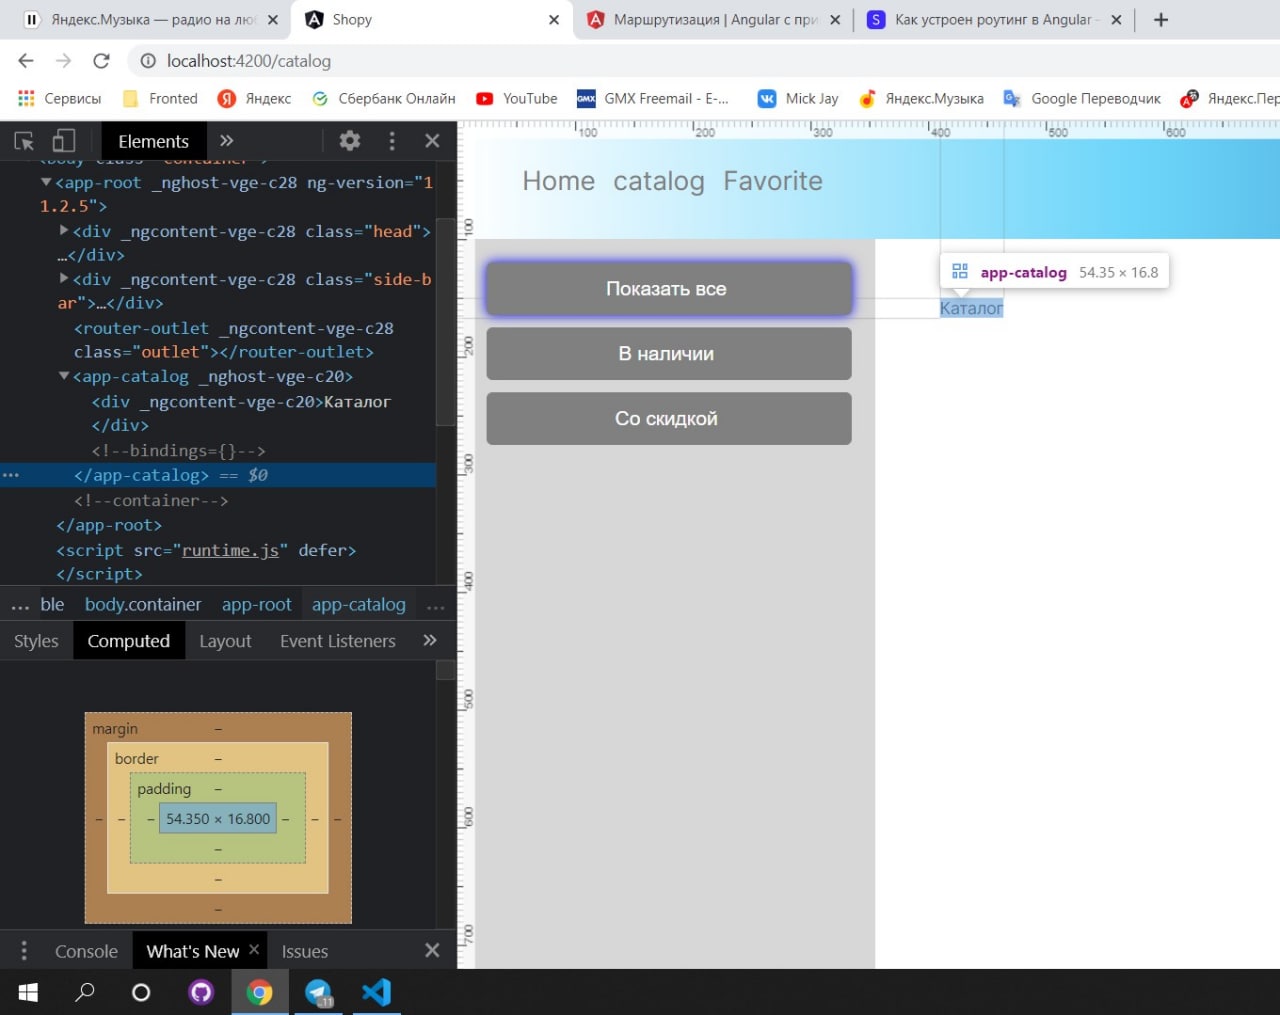The width and height of the screenshot is (1280, 1015).
Task: Switch to the Styles tab
Action: pos(36,641)
